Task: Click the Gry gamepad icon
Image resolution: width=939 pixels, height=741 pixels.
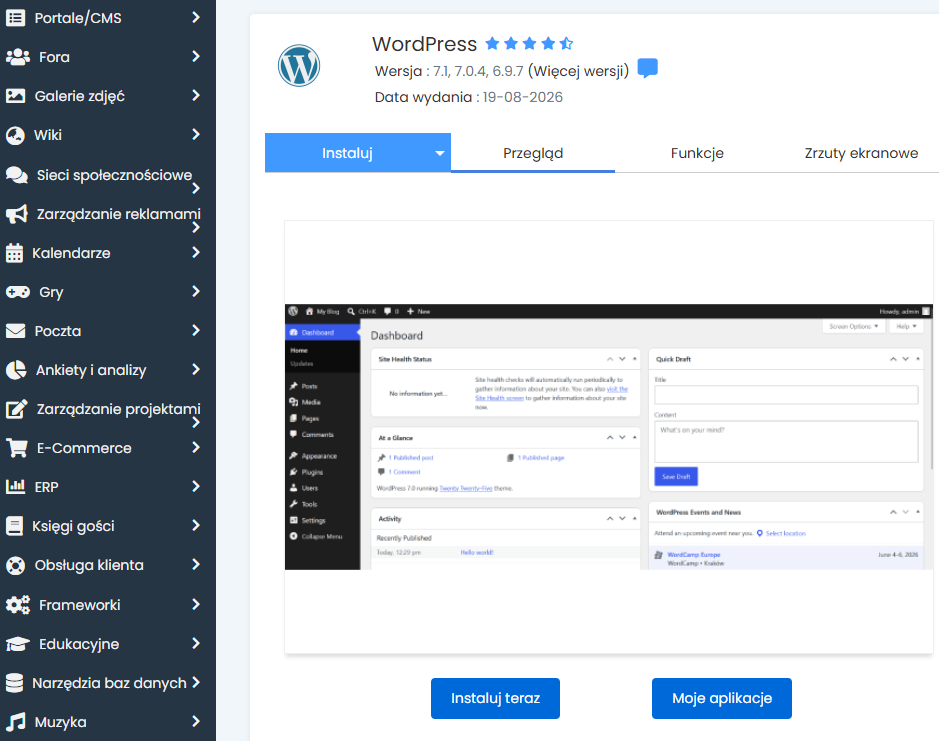Action: pyautogui.click(x=17, y=292)
